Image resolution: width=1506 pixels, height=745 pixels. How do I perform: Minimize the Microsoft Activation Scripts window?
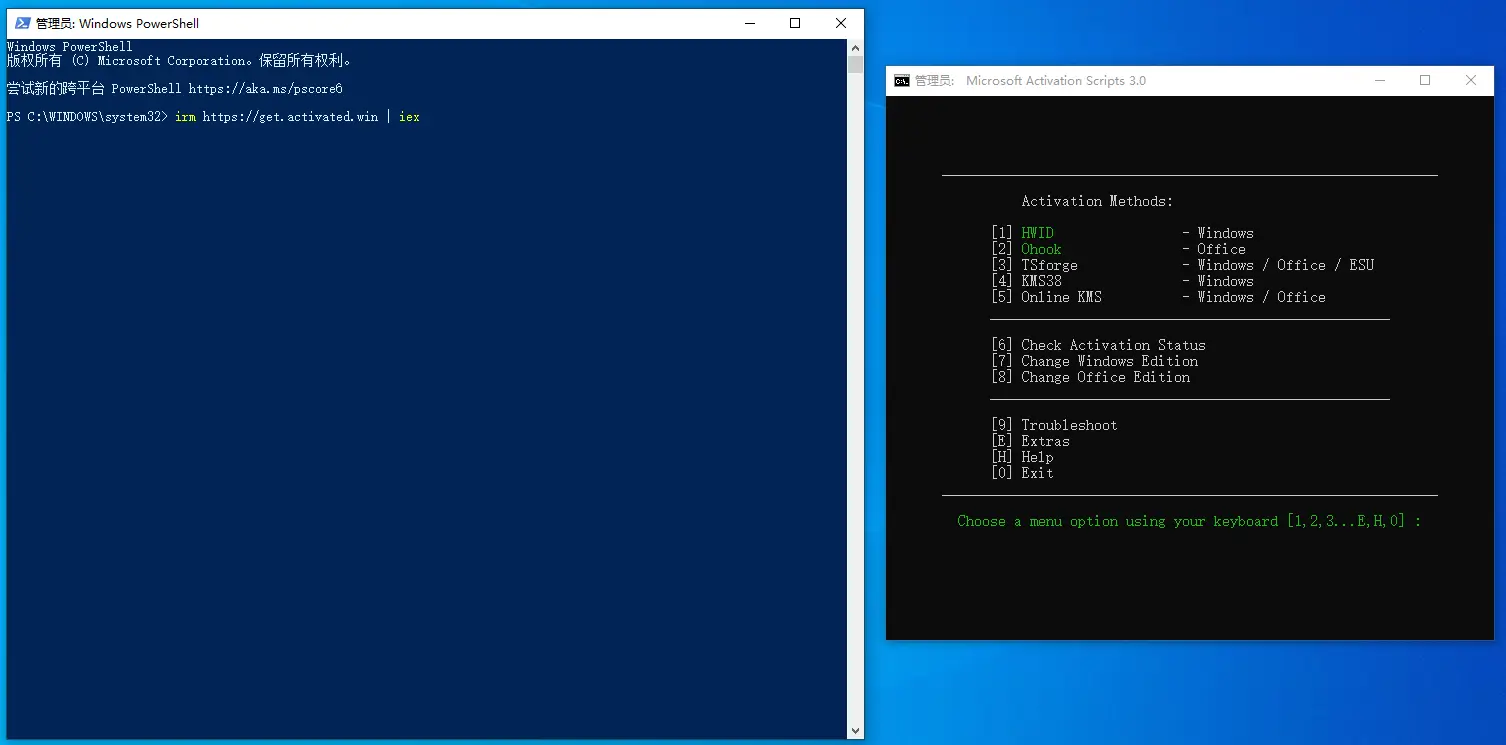(x=1379, y=81)
